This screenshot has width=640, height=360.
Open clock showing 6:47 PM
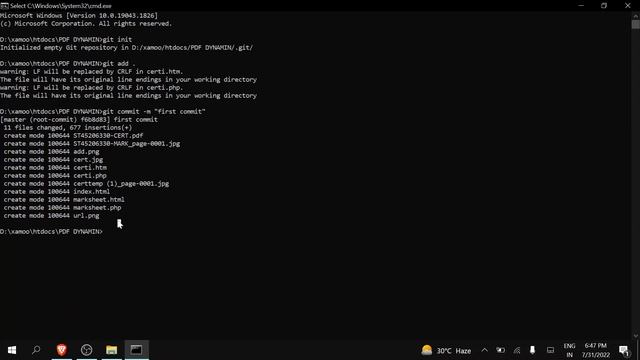596,350
